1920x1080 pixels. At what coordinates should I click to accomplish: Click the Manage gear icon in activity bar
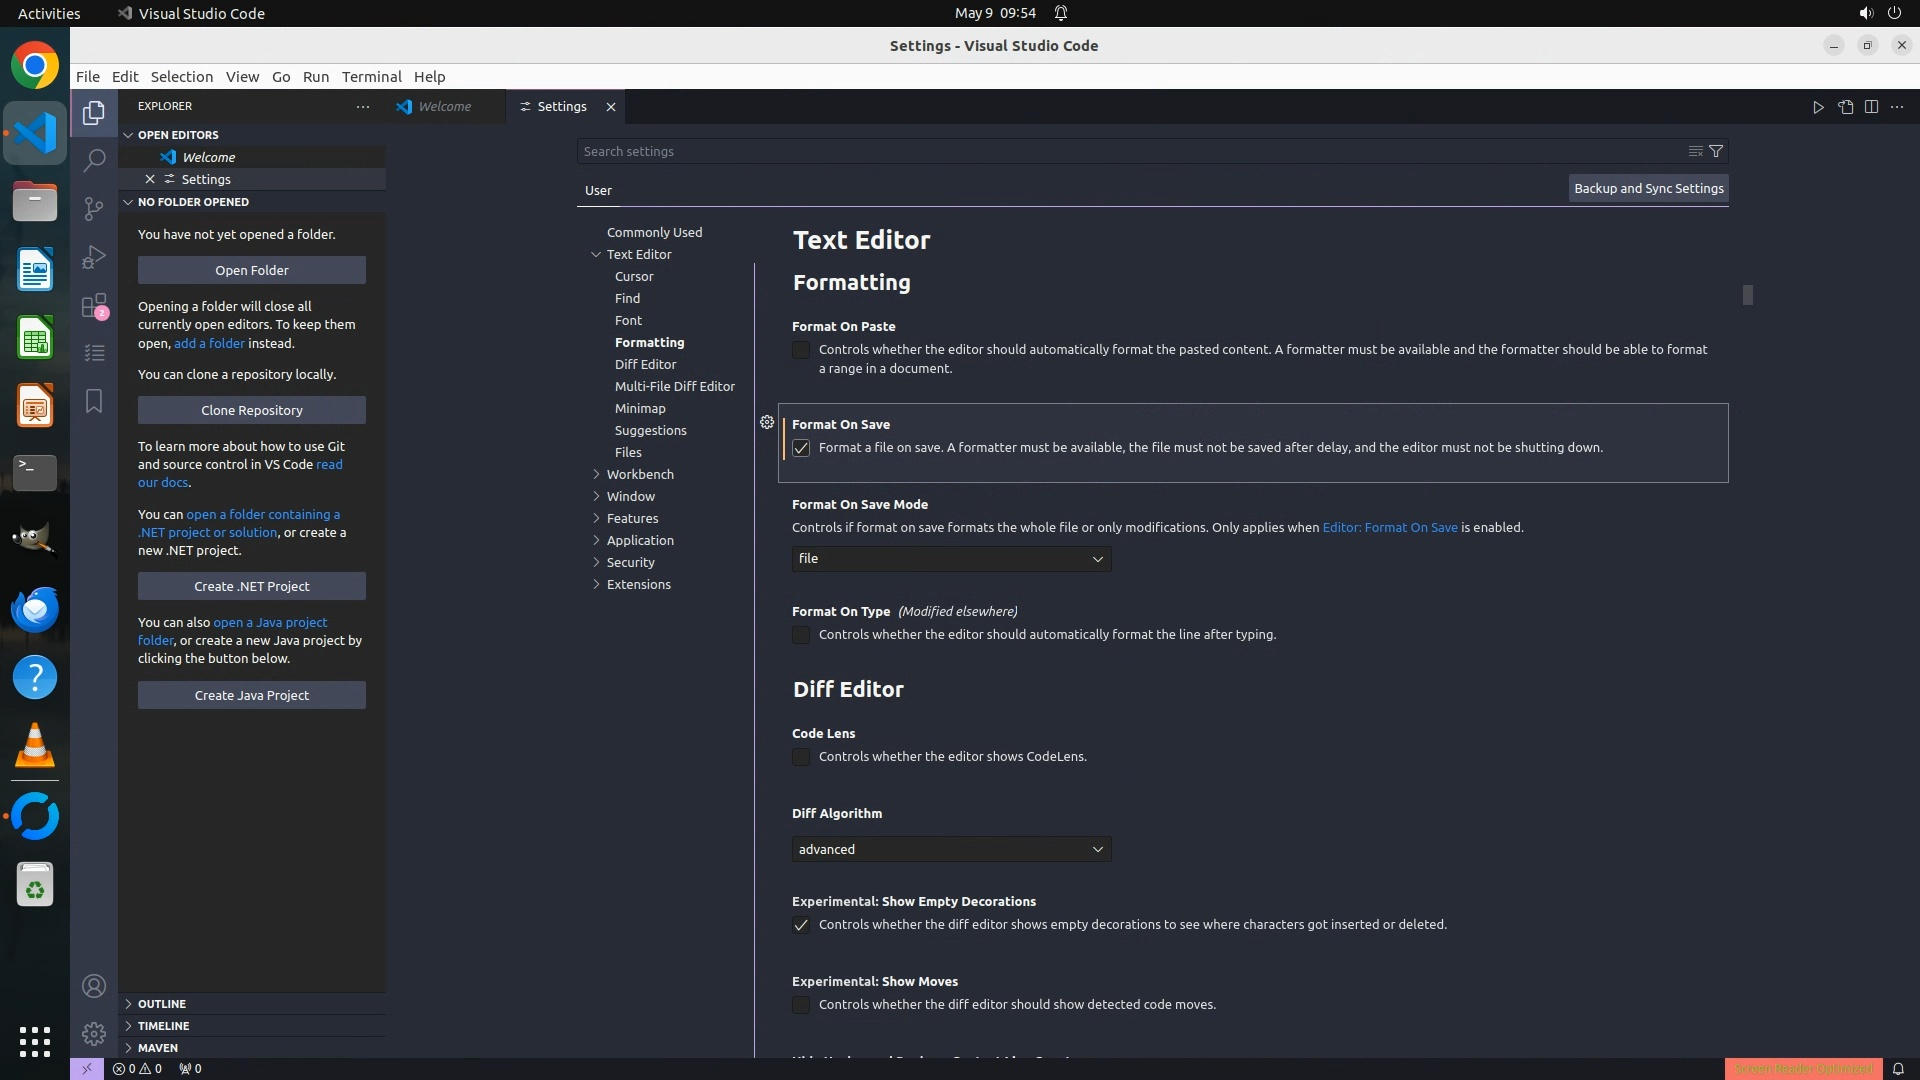pos(94,1033)
